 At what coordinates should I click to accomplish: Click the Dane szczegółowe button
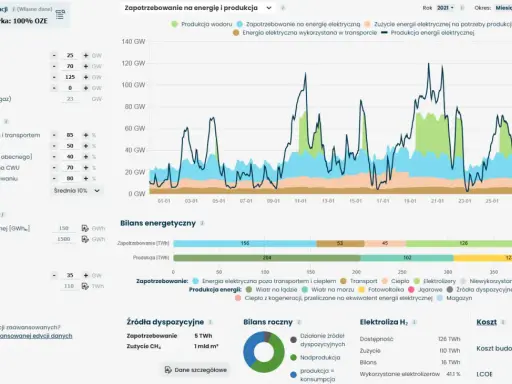[196, 370]
